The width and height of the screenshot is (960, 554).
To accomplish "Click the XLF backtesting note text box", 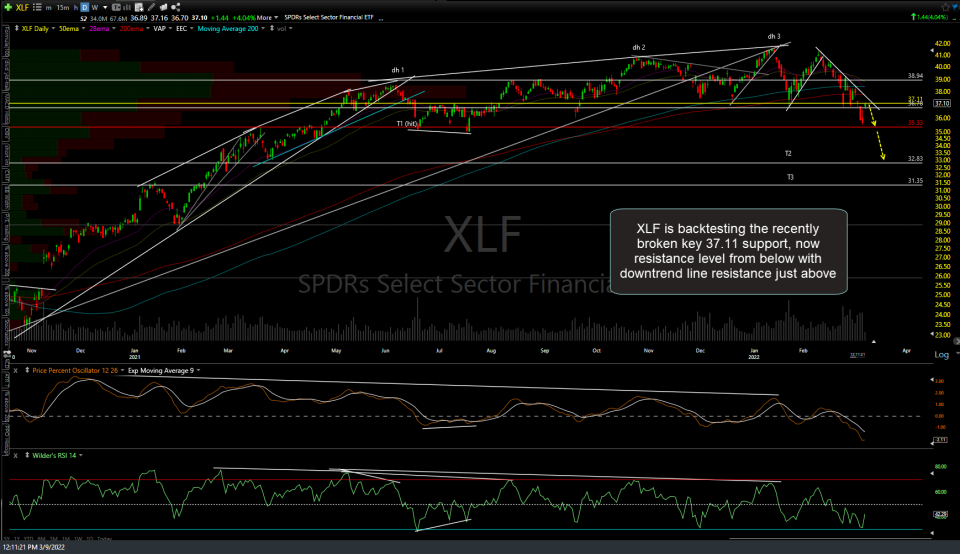I will 729,252.
